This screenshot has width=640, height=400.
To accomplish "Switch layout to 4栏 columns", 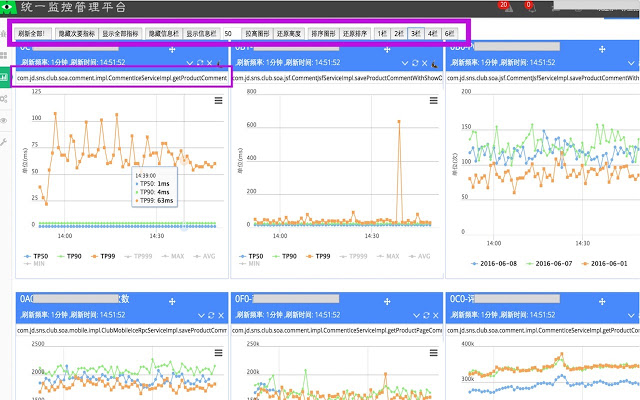I will (x=432, y=33).
